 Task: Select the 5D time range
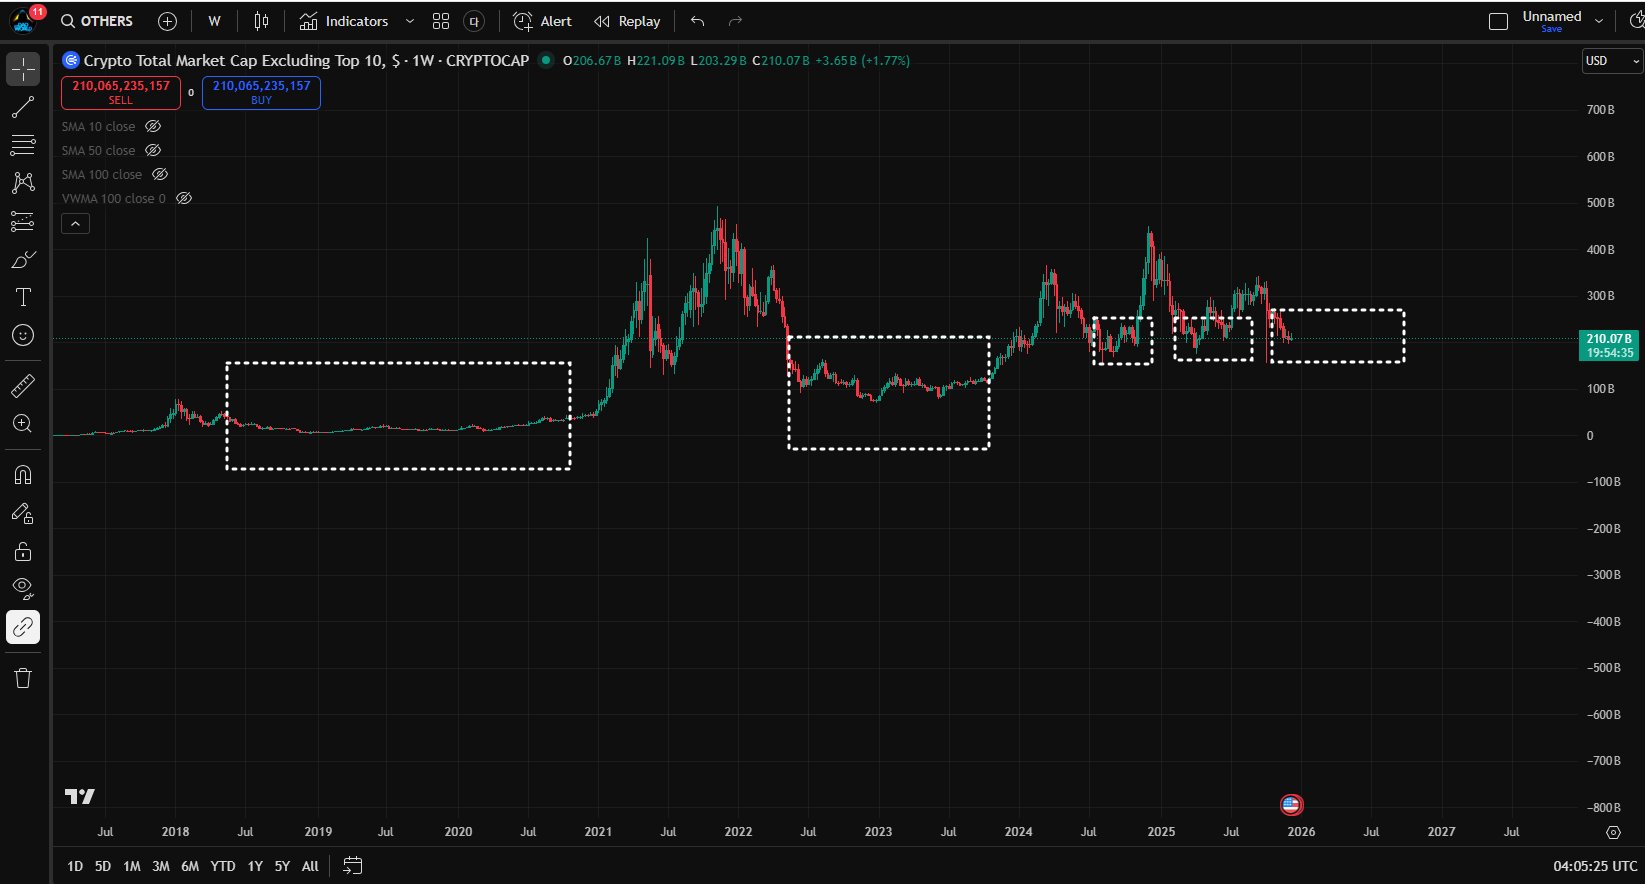click(103, 866)
